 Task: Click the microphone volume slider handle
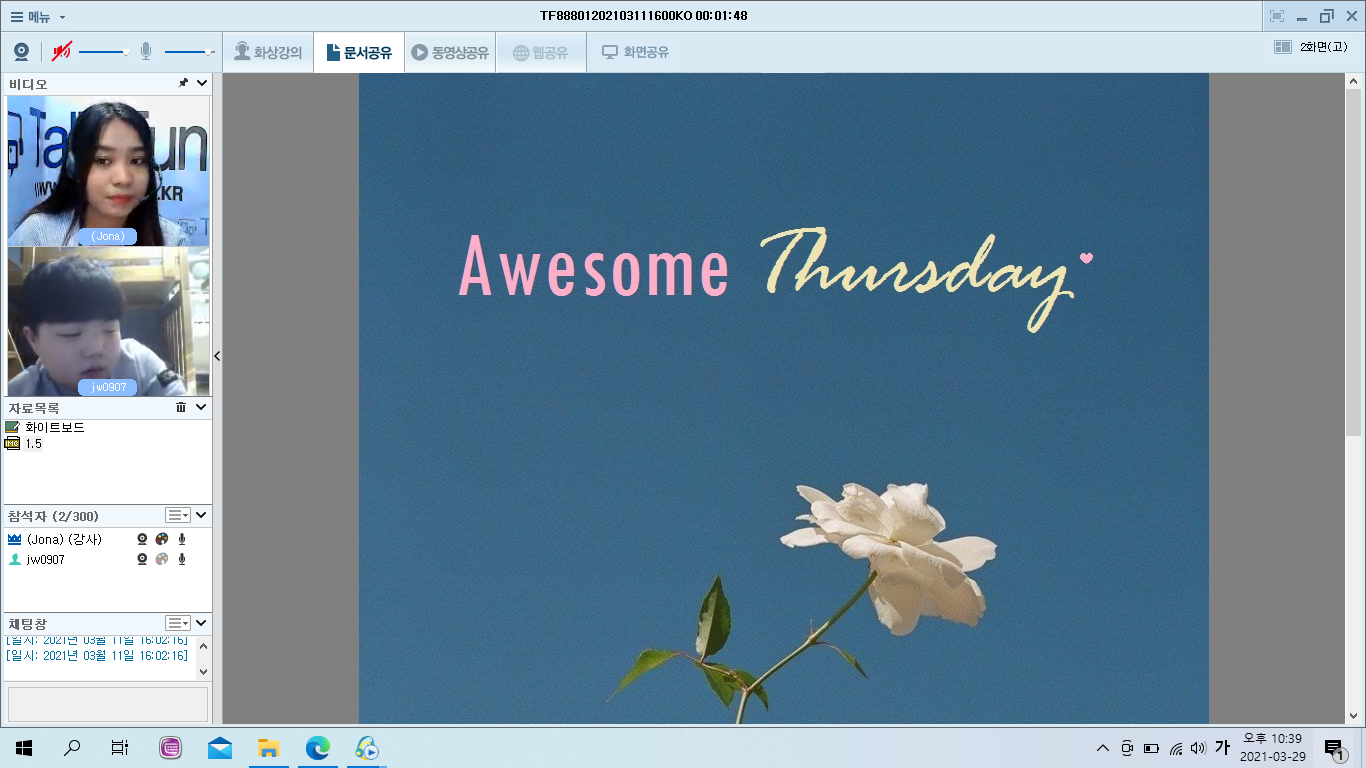pos(209,52)
